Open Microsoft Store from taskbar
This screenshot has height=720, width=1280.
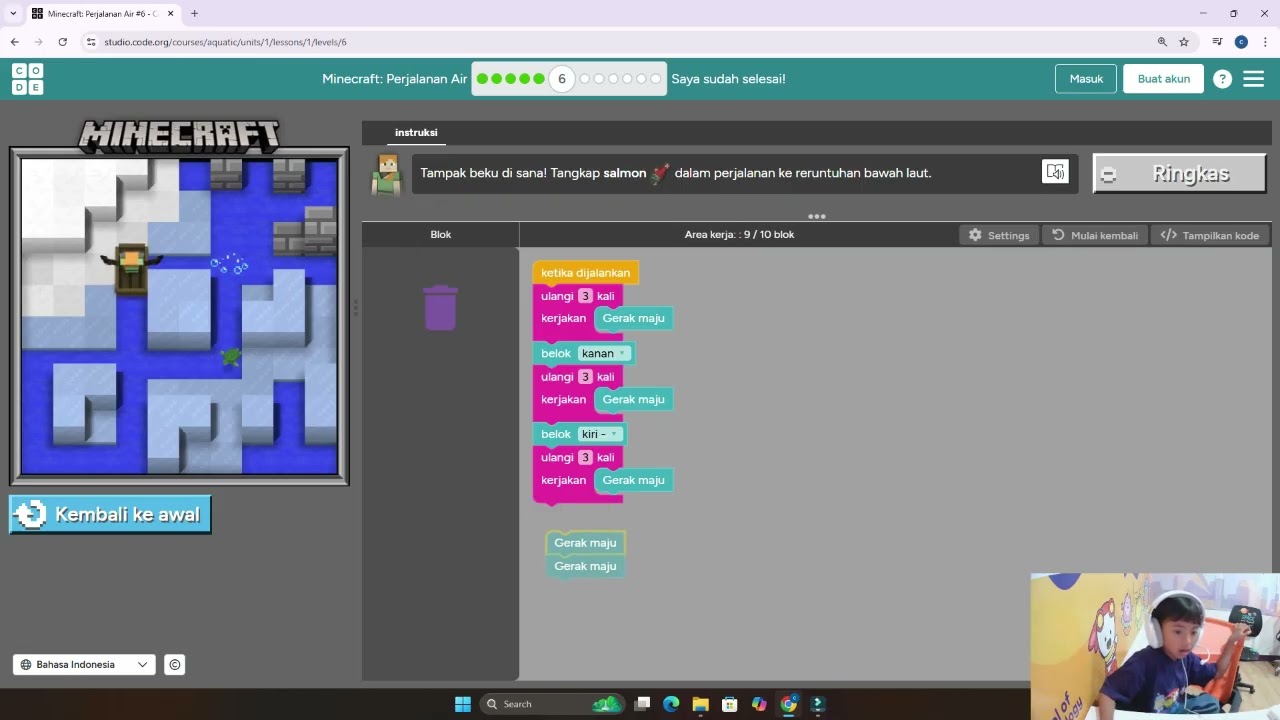(729, 704)
